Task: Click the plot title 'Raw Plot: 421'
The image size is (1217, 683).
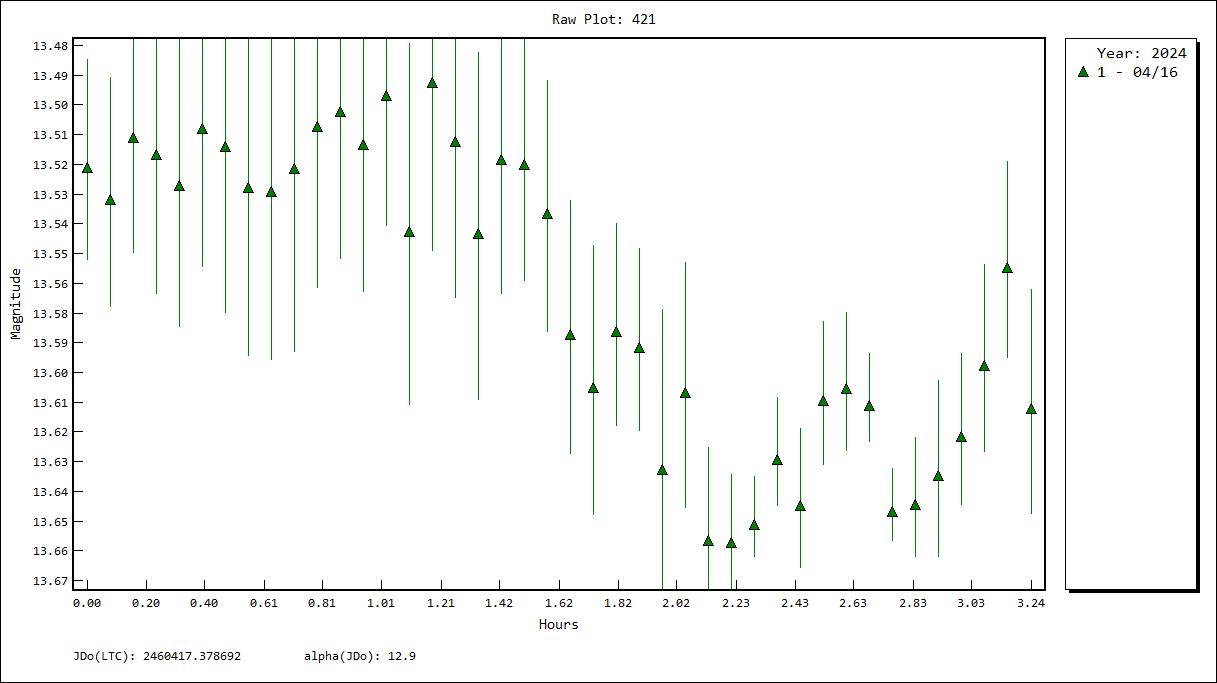Action: coord(604,19)
